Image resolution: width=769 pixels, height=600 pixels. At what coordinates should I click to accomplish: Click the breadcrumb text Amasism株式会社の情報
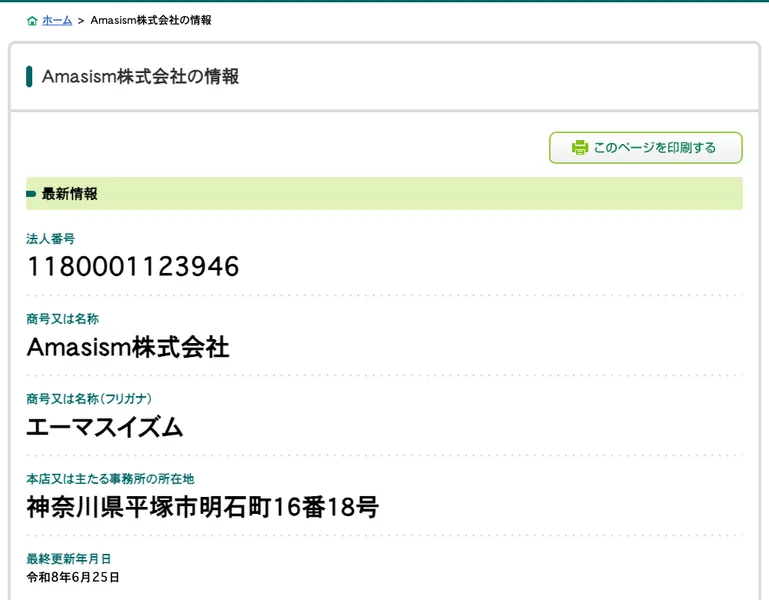tap(151, 20)
